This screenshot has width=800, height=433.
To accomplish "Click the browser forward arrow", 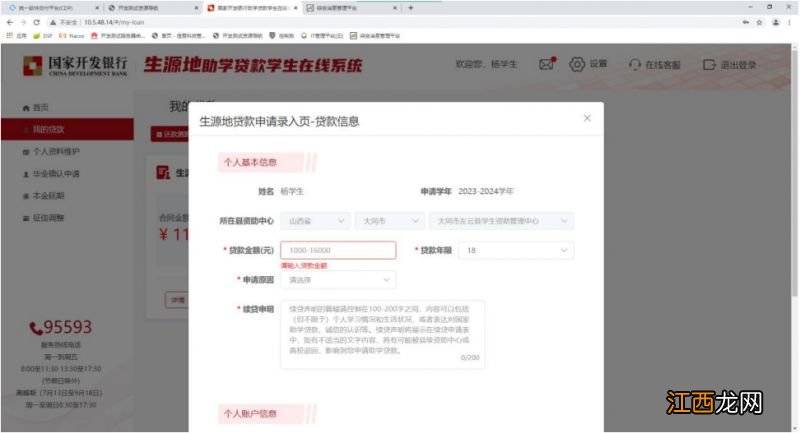I will 23,22.
